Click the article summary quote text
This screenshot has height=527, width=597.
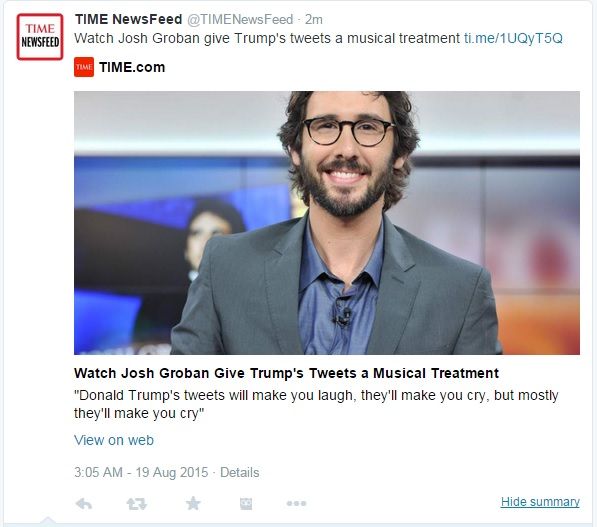(x=316, y=404)
